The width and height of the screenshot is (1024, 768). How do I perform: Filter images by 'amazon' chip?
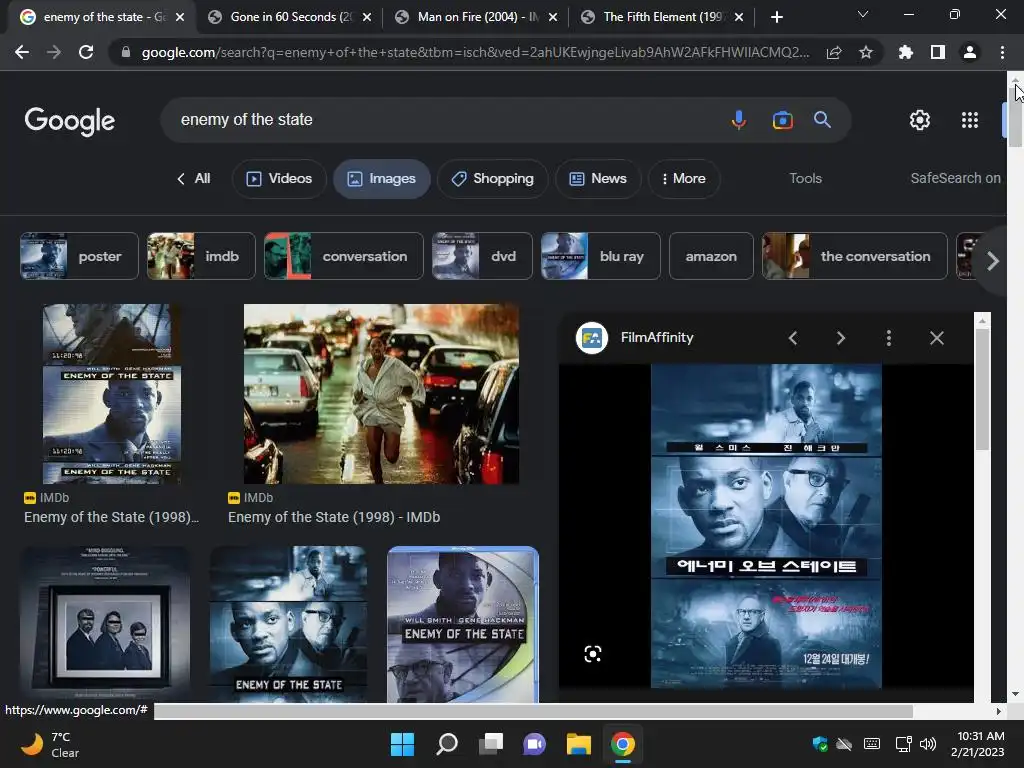(711, 256)
